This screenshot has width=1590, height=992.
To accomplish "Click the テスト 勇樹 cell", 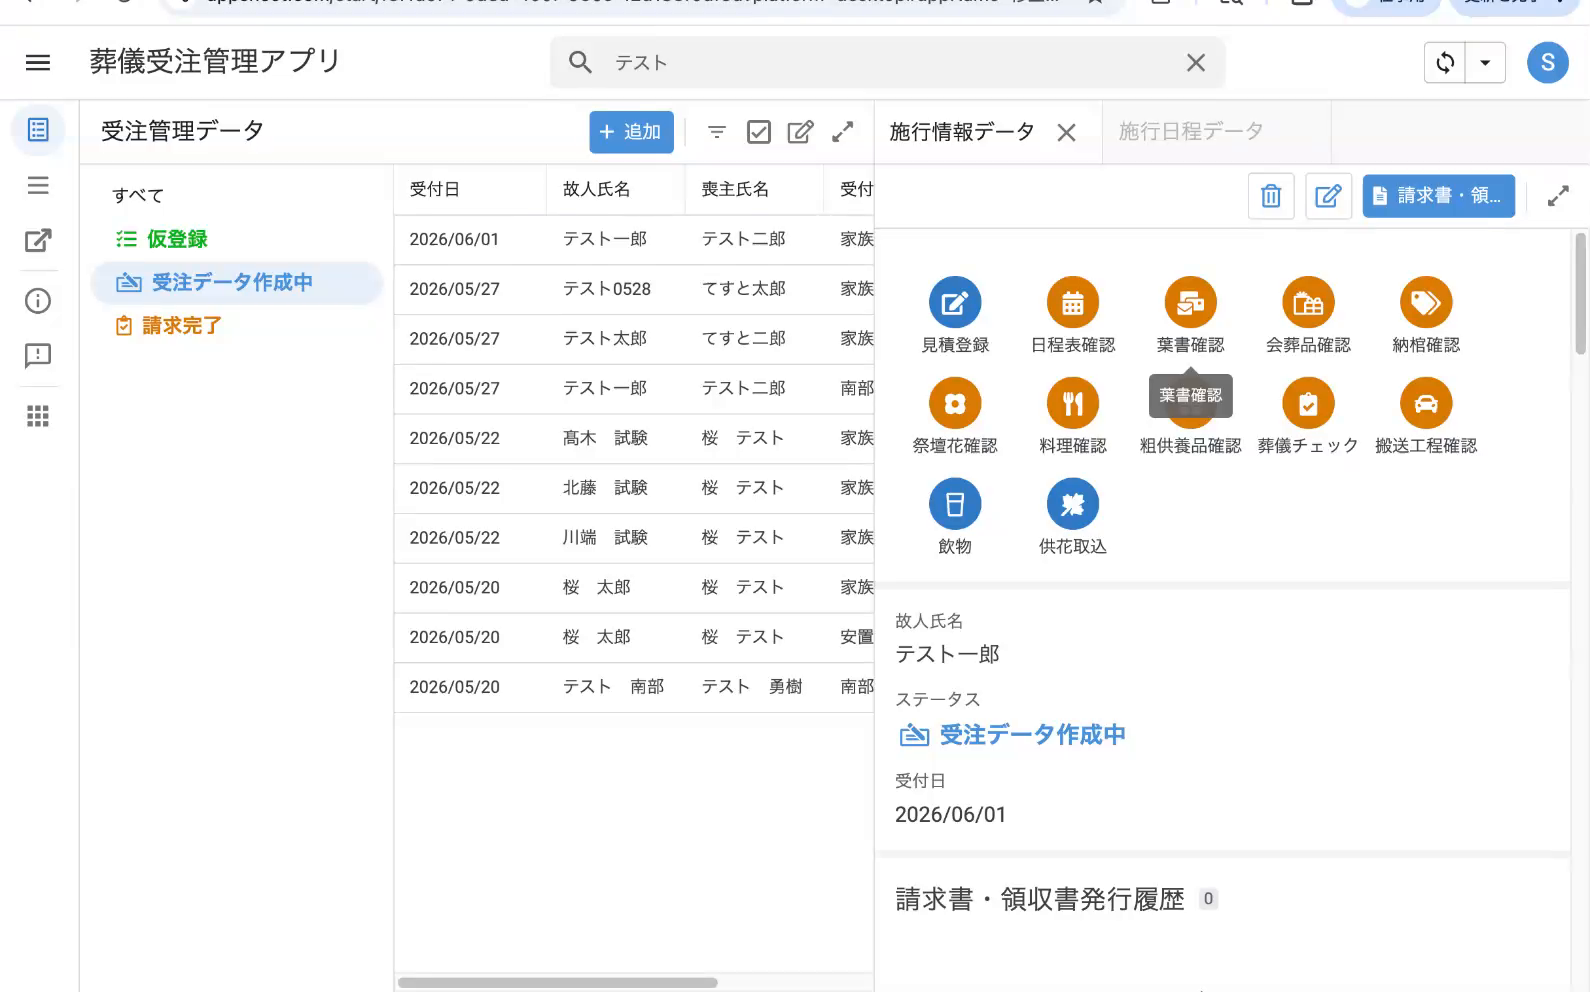I will click(752, 687).
